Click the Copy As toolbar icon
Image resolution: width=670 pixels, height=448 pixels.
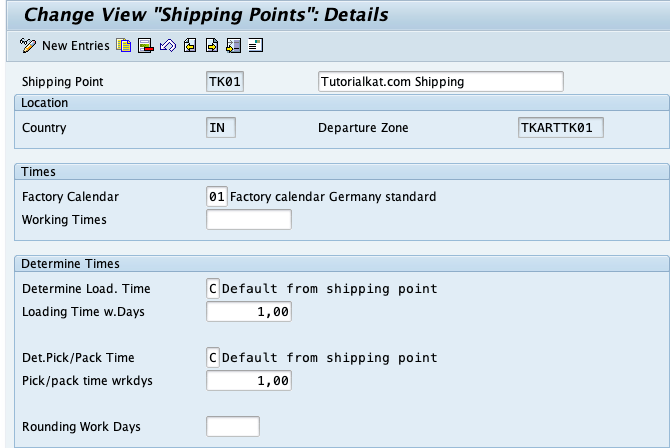tap(123, 45)
